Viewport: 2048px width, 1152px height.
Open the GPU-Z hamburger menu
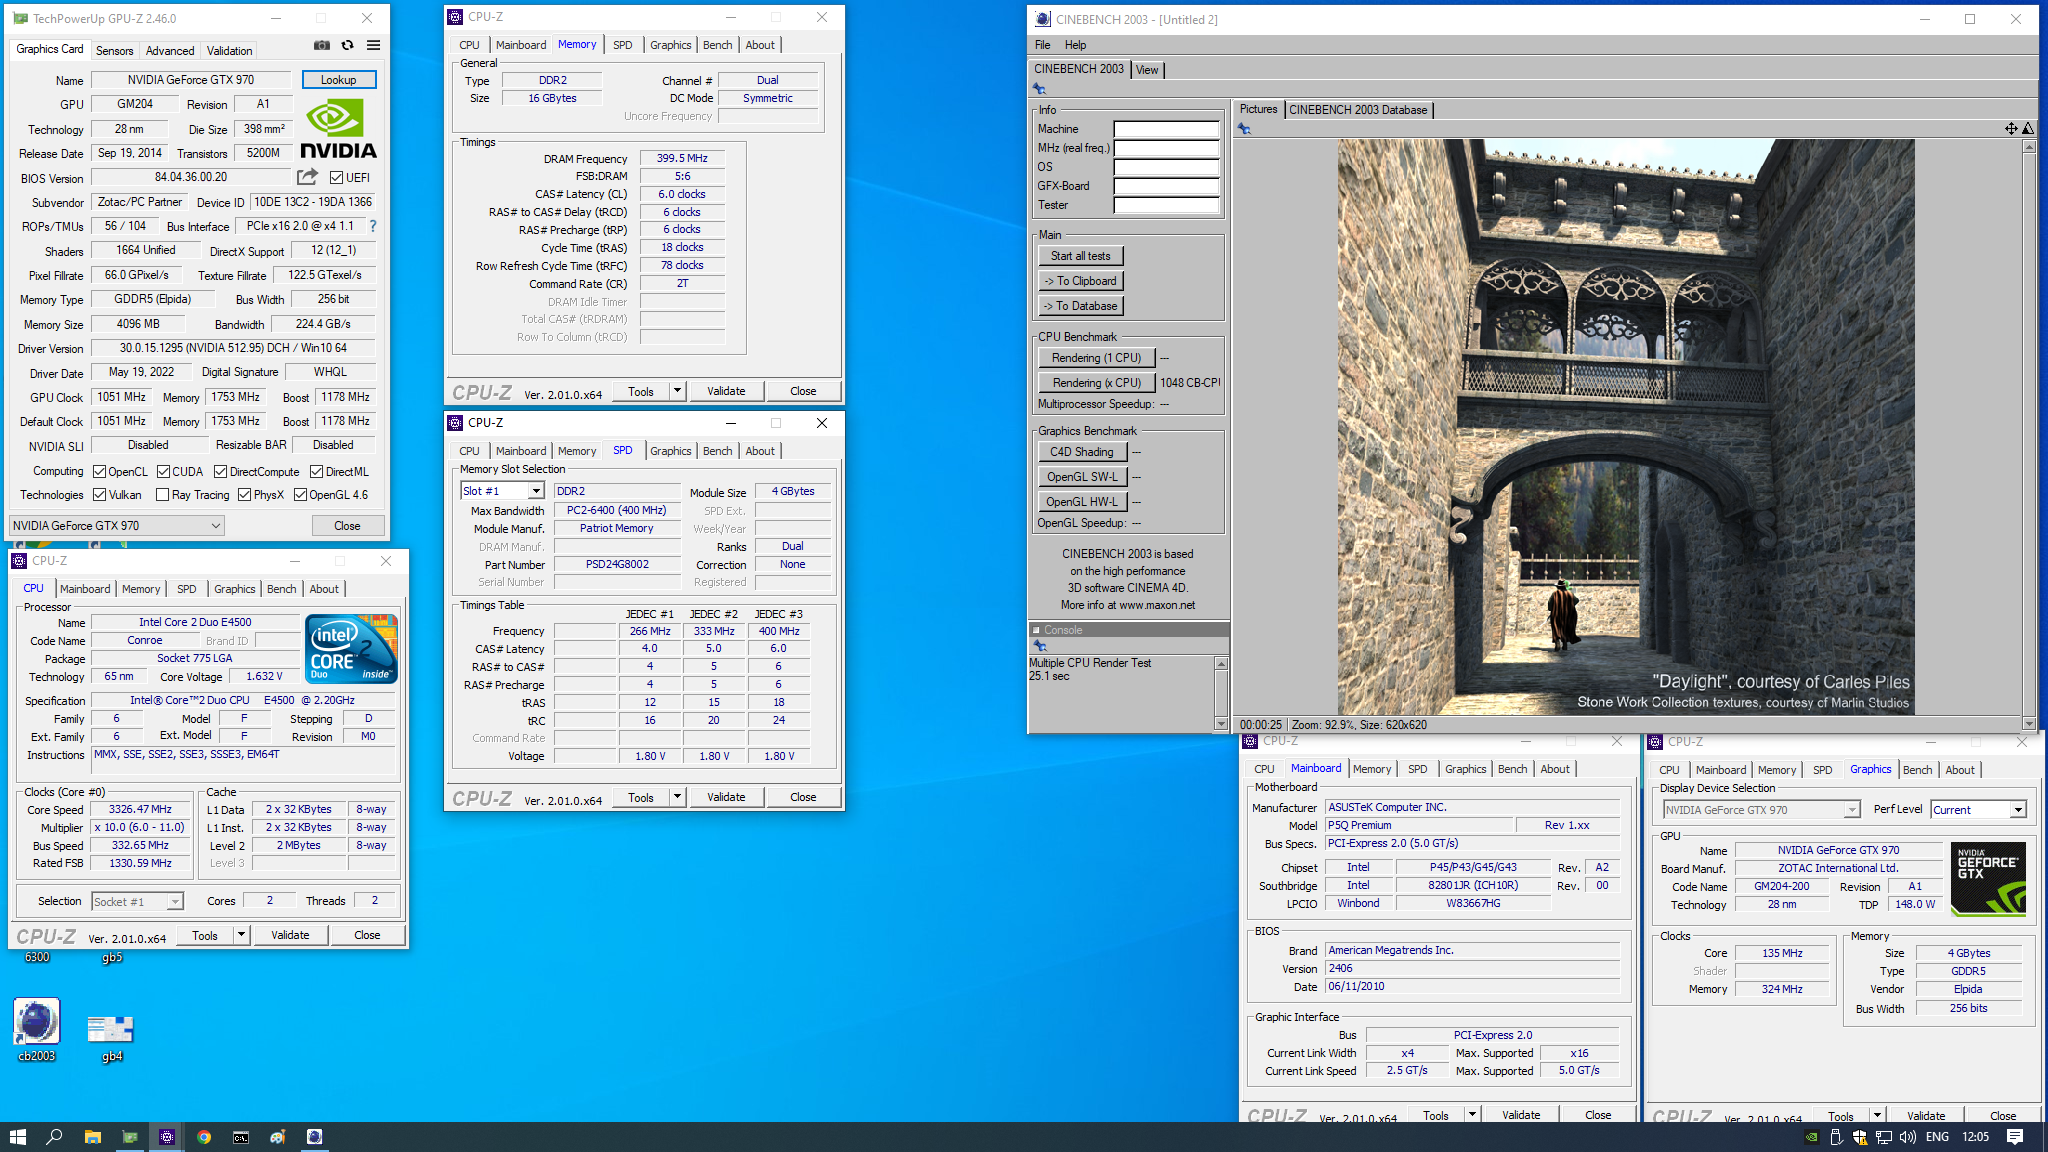coord(373,45)
